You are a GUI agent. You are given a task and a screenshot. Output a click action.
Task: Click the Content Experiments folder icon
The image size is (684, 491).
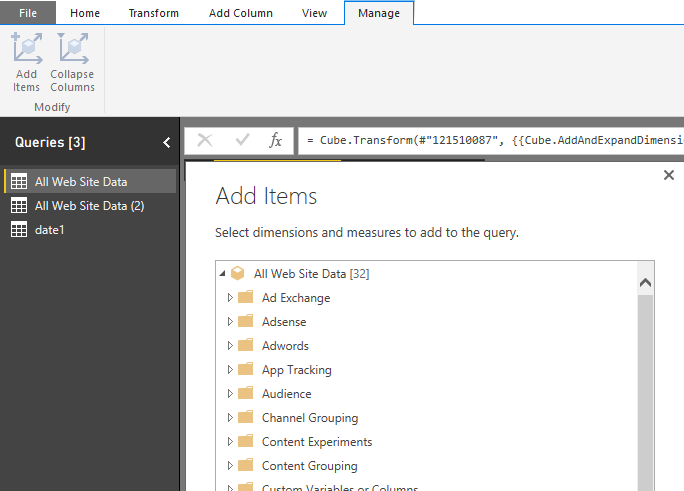pyautogui.click(x=246, y=441)
